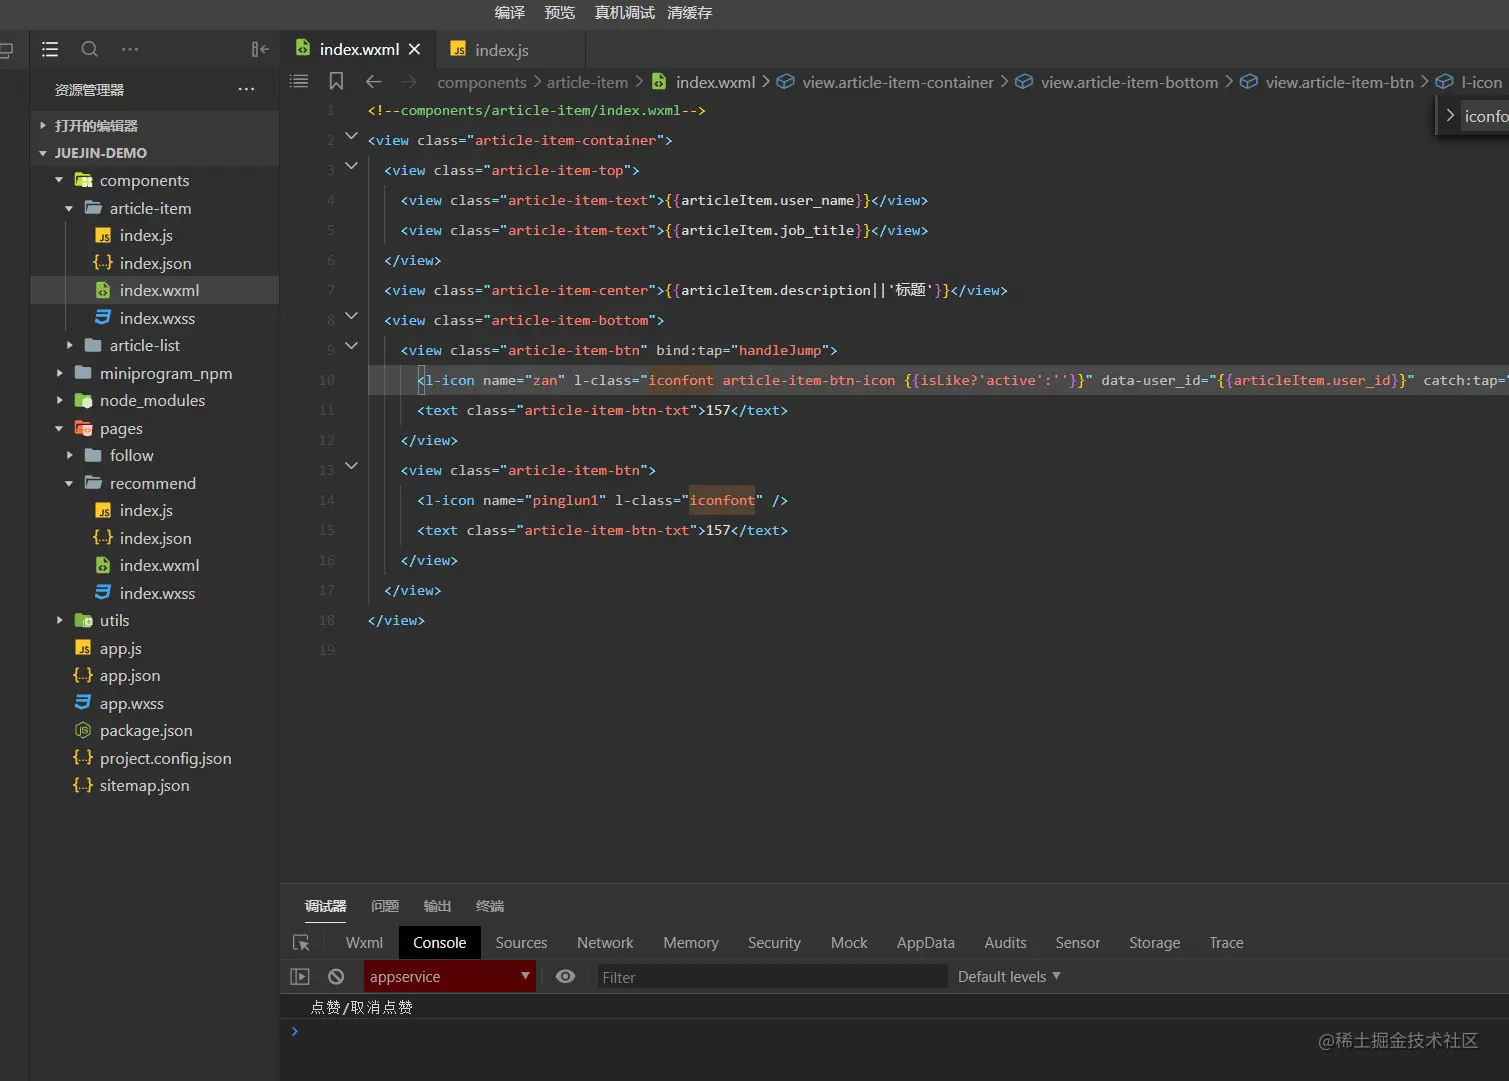Toggle the console sidebar icon
This screenshot has width=1509, height=1081.
point(300,976)
